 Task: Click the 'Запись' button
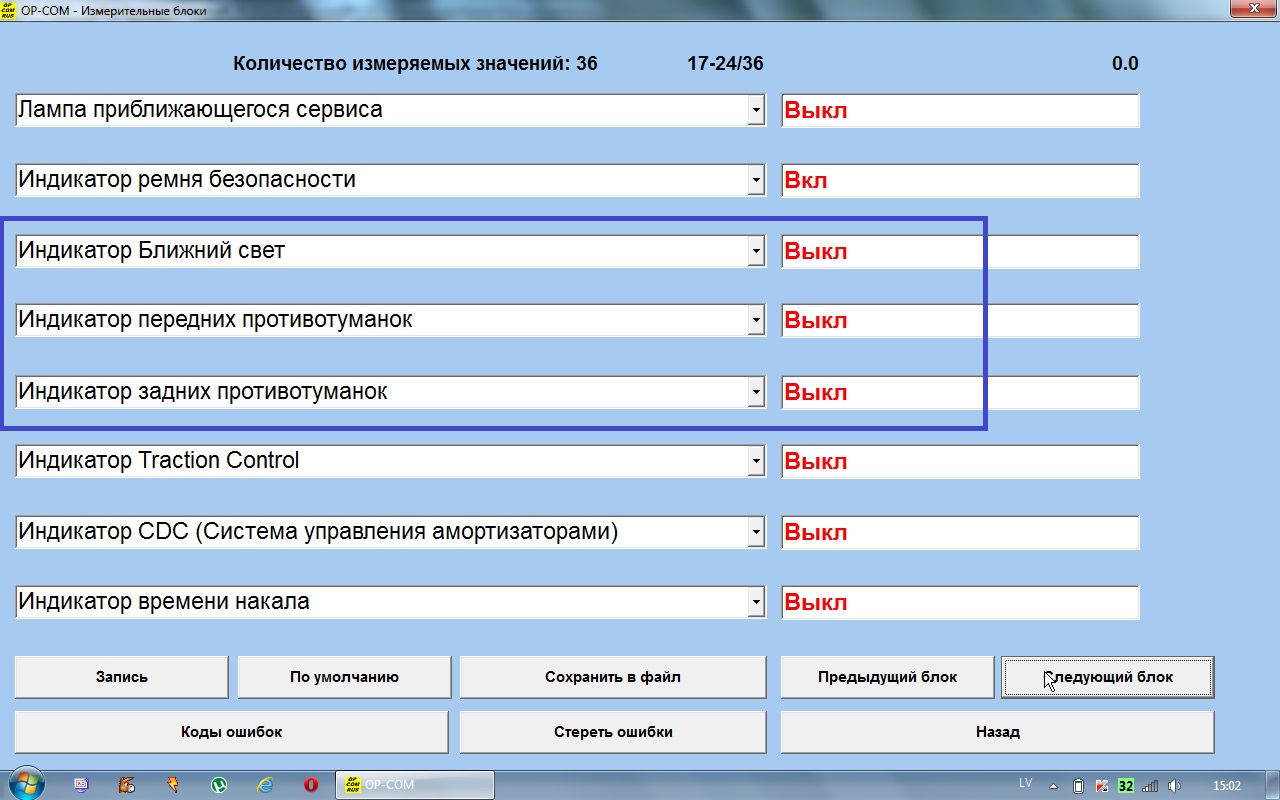122,677
